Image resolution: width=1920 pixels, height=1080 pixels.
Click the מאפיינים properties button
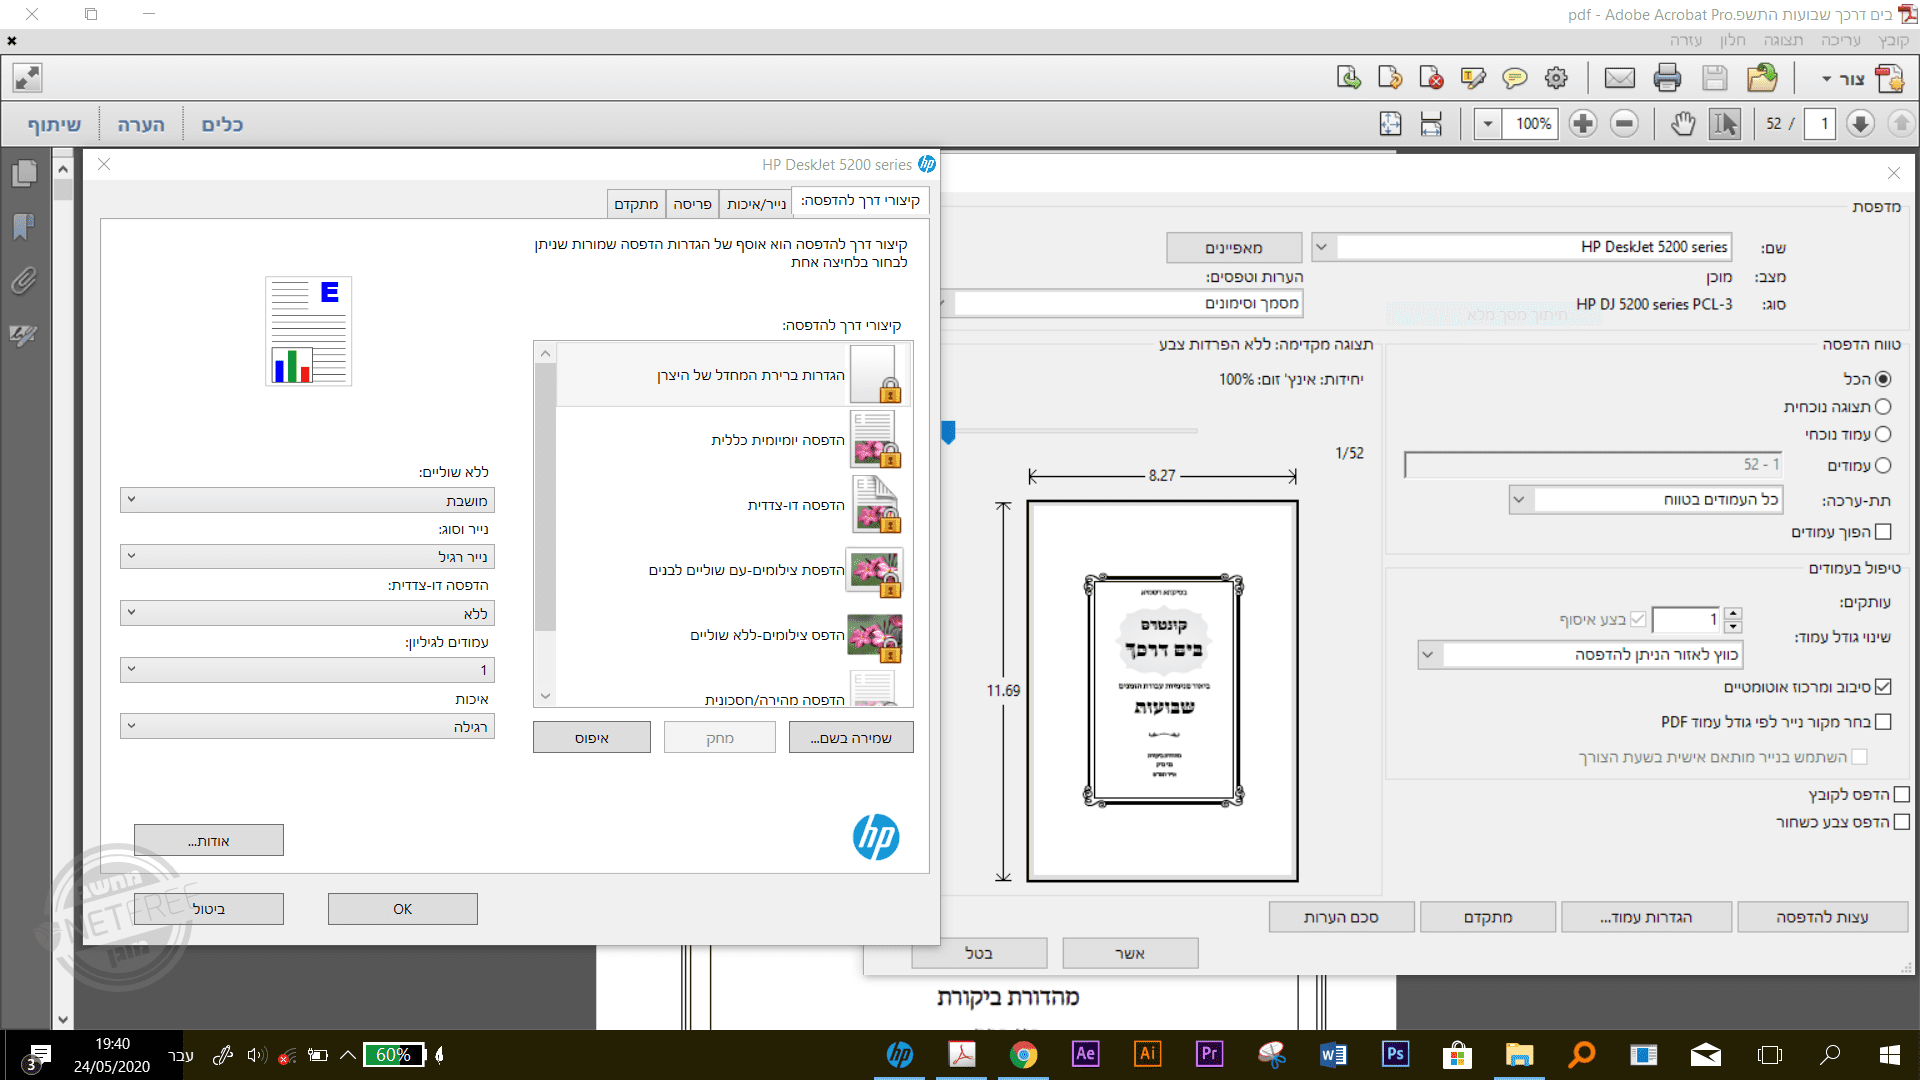[1234, 248]
